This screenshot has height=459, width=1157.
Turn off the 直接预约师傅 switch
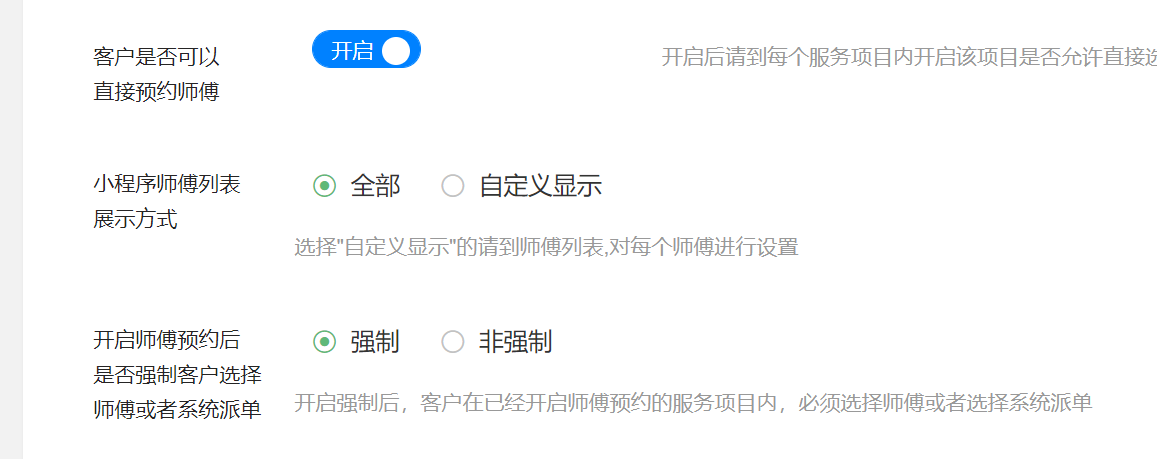[x=366, y=50]
